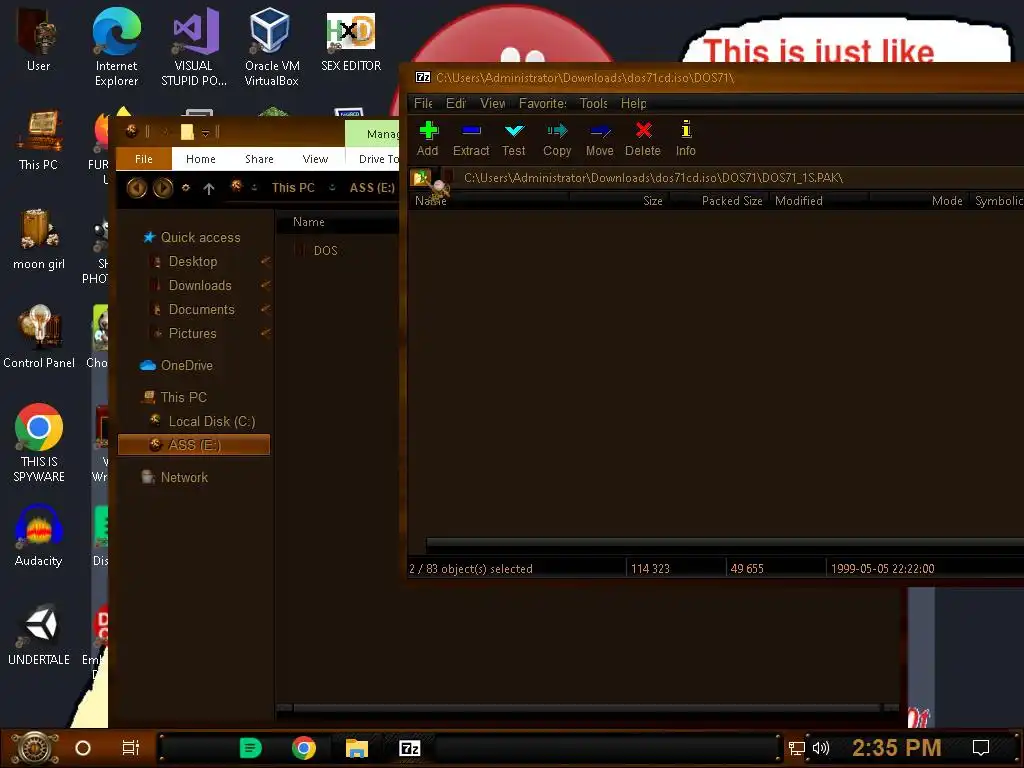The width and height of the screenshot is (1024, 768).
Task: Open the File menu in 7-Zip
Action: tap(423, 103)
